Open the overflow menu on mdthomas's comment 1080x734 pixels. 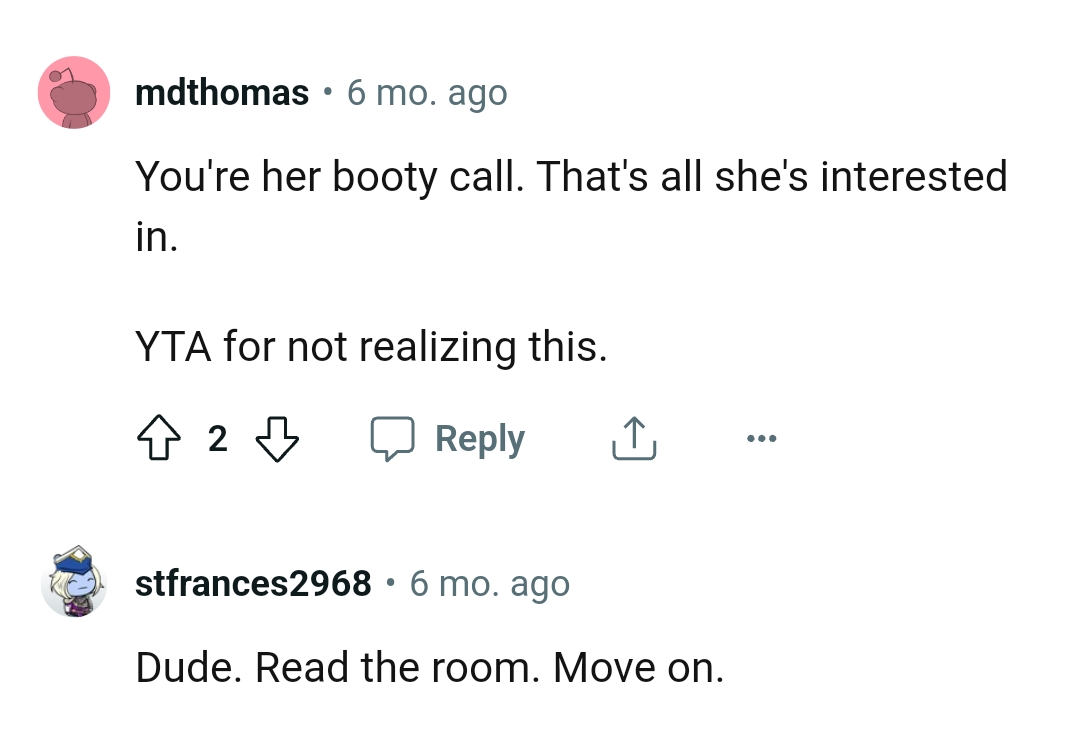[x=762, y=438]
